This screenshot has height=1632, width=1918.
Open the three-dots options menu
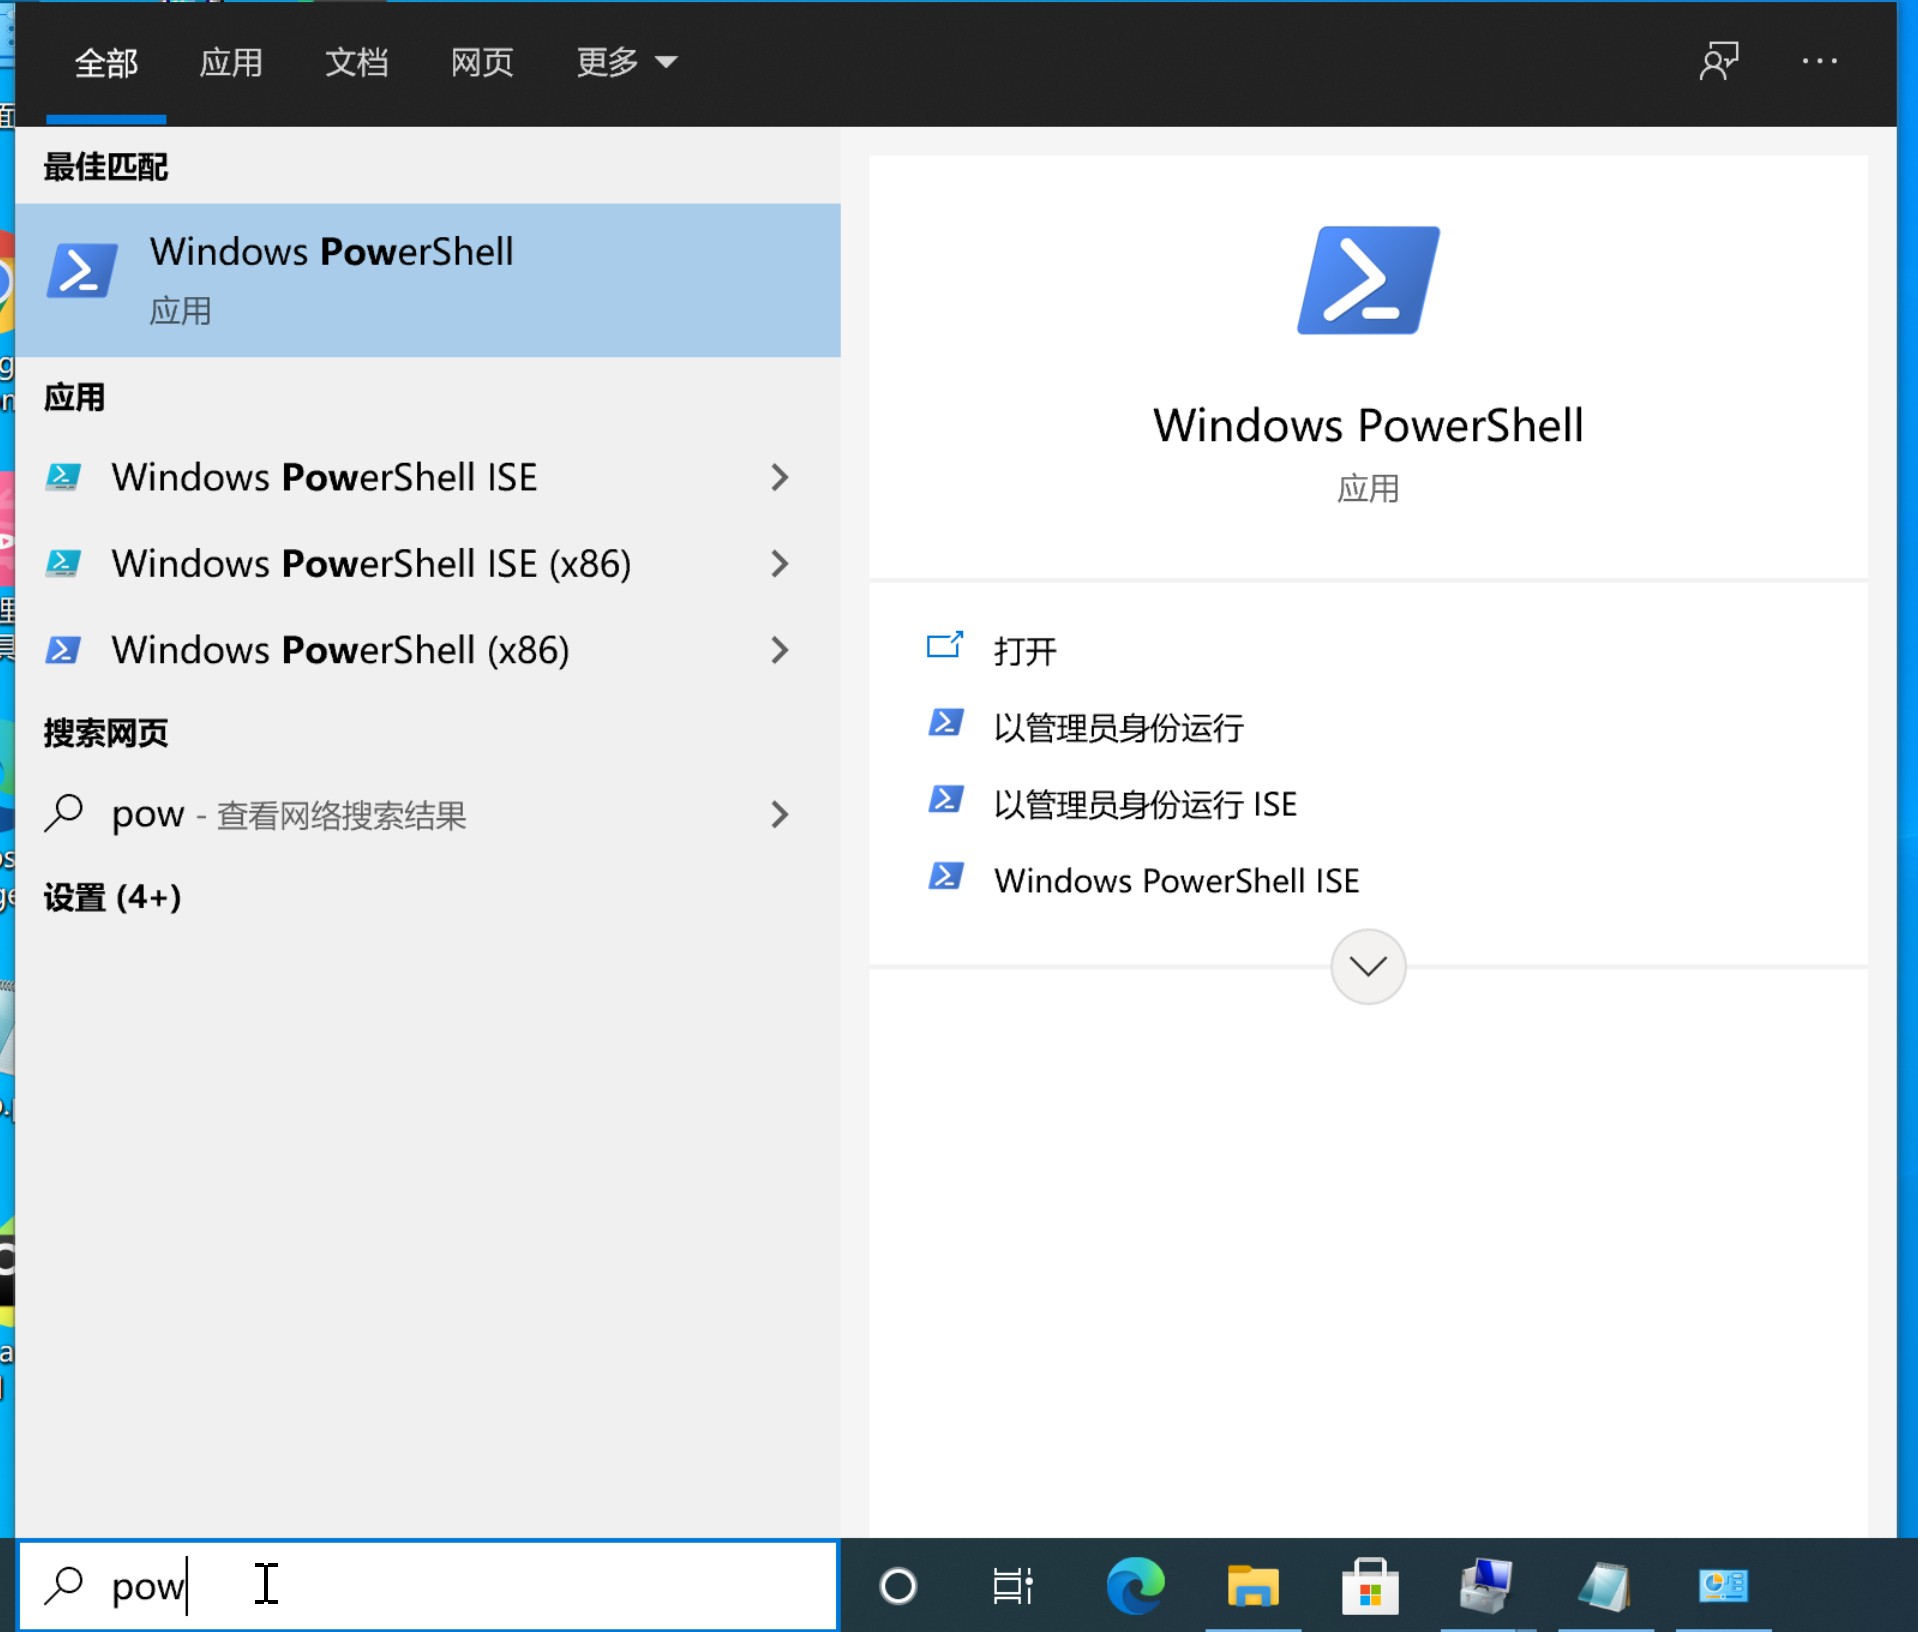point(1819,61)
